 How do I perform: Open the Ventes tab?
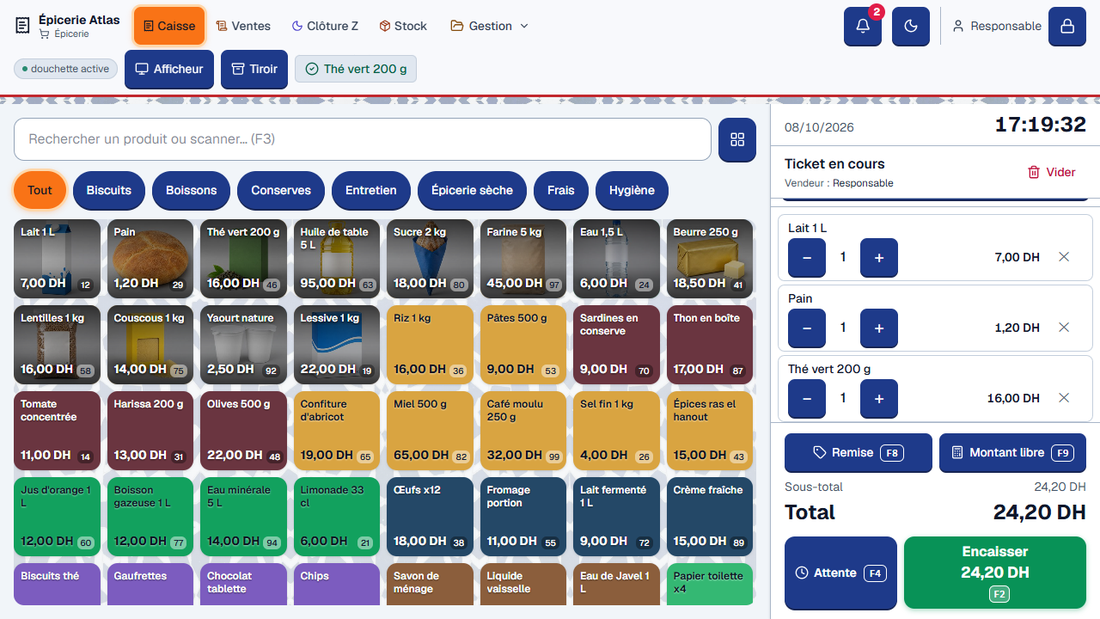click(x=243, y=26)
